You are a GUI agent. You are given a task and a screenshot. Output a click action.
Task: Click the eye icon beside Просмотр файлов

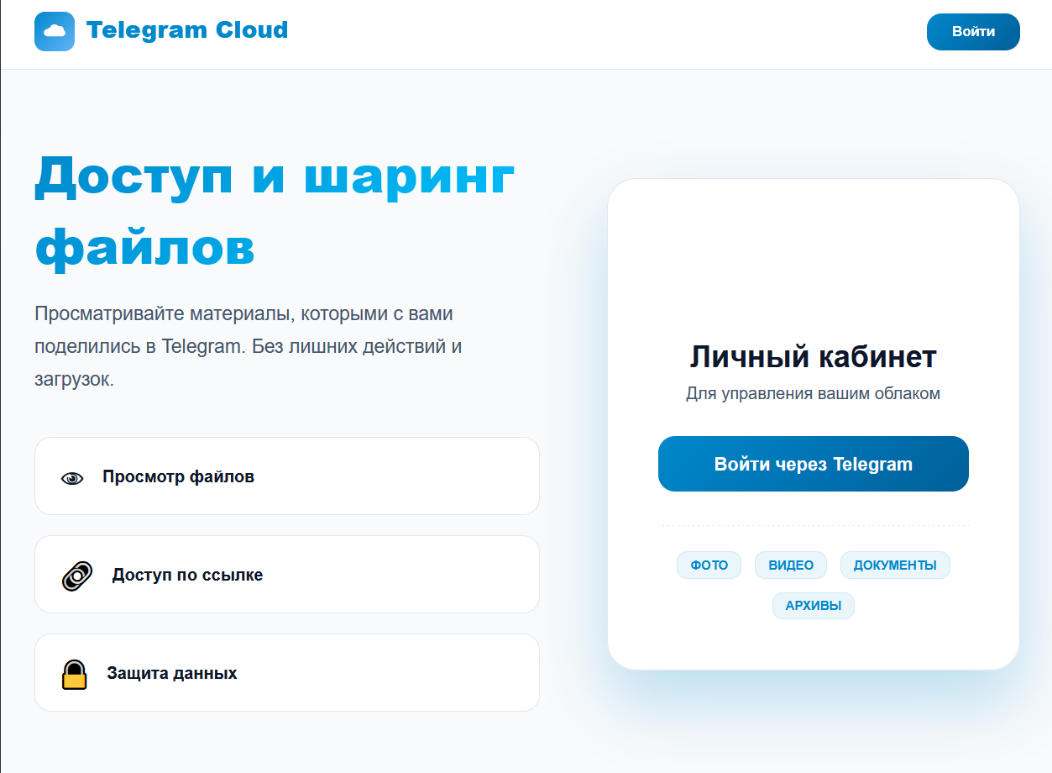(x=72, y=478)
